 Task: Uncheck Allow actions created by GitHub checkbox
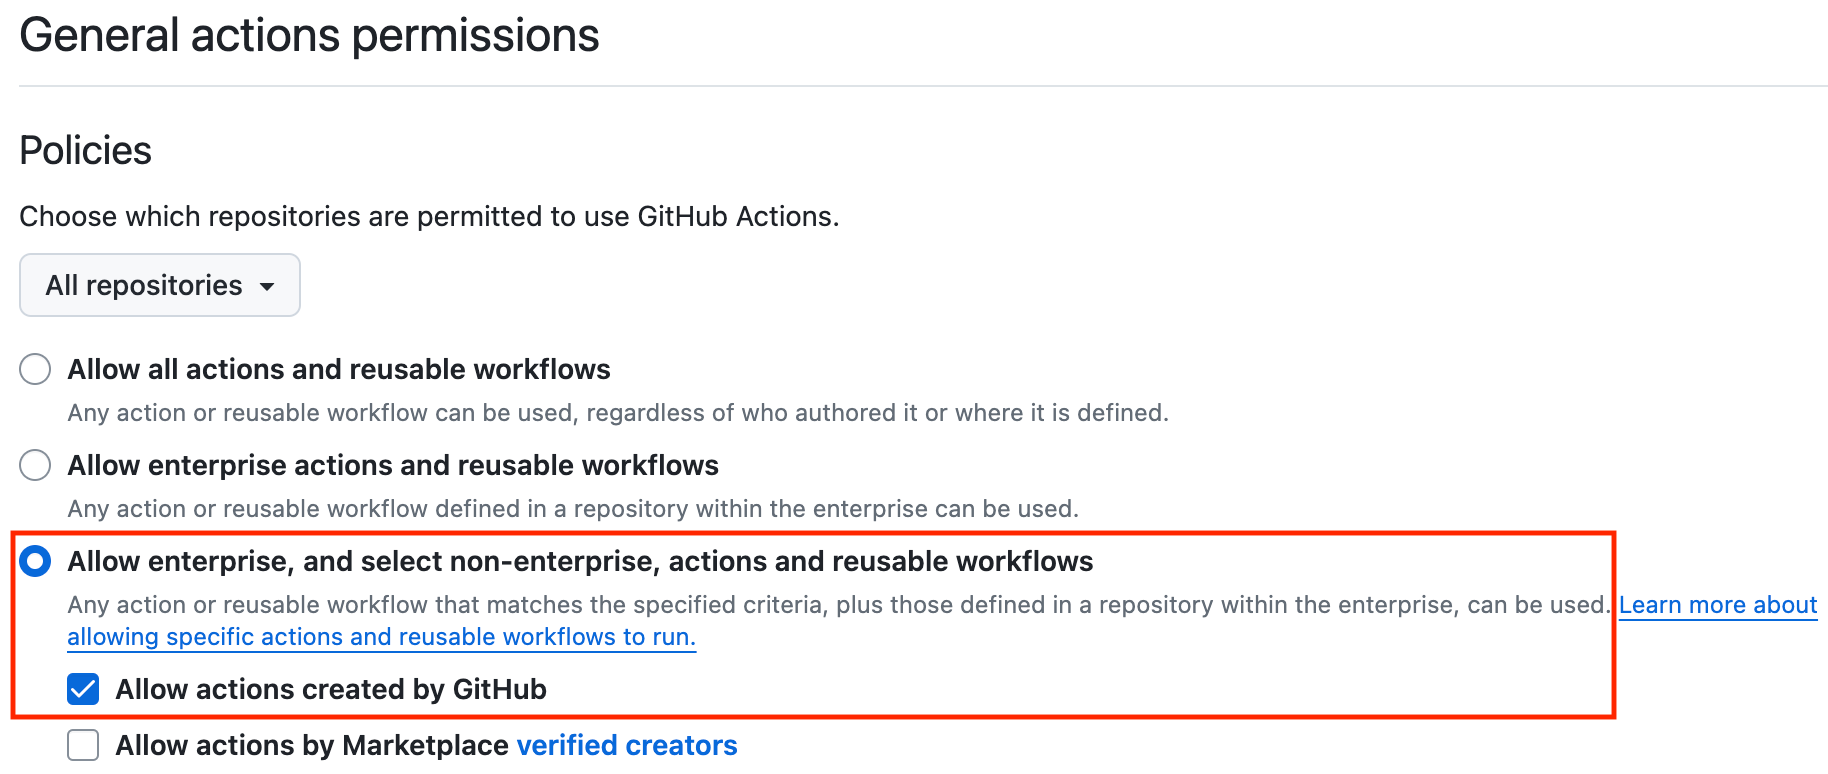(x=83, y=689)
